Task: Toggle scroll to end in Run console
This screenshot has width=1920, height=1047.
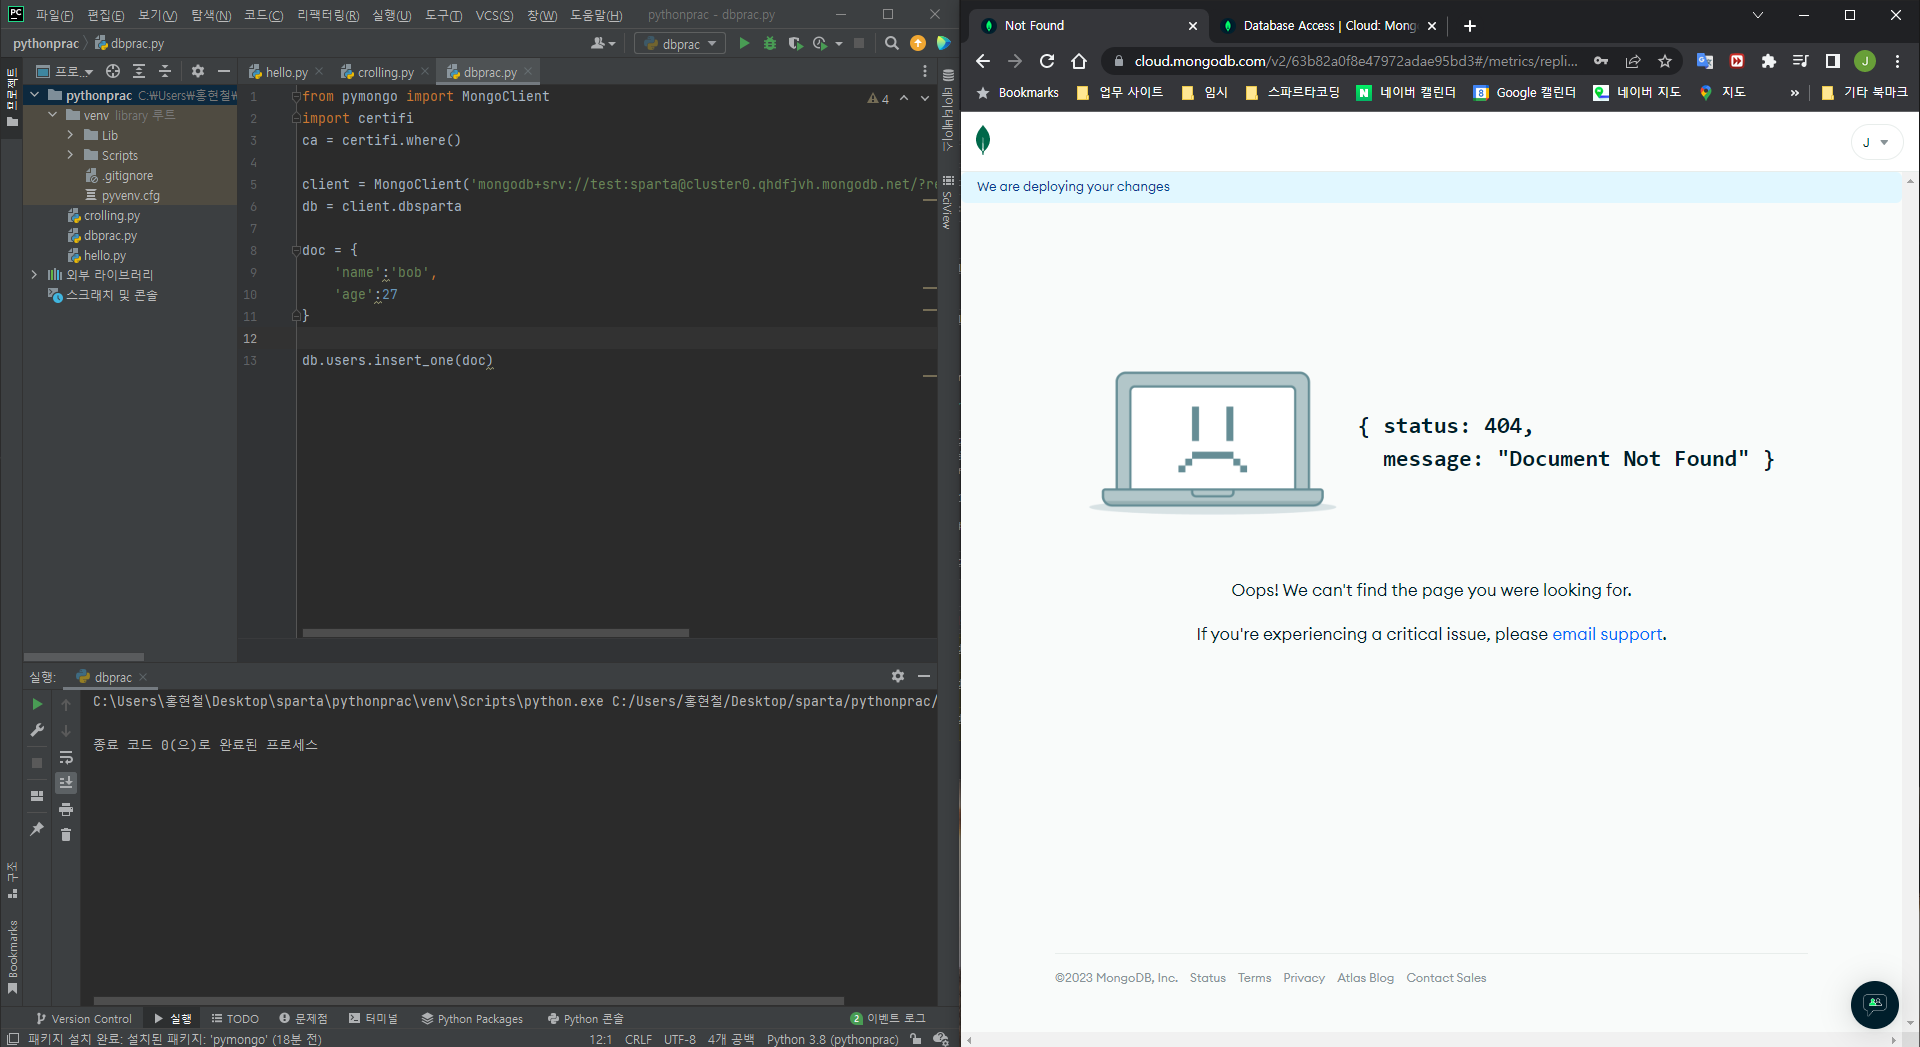Action: [x=66, y=782]
